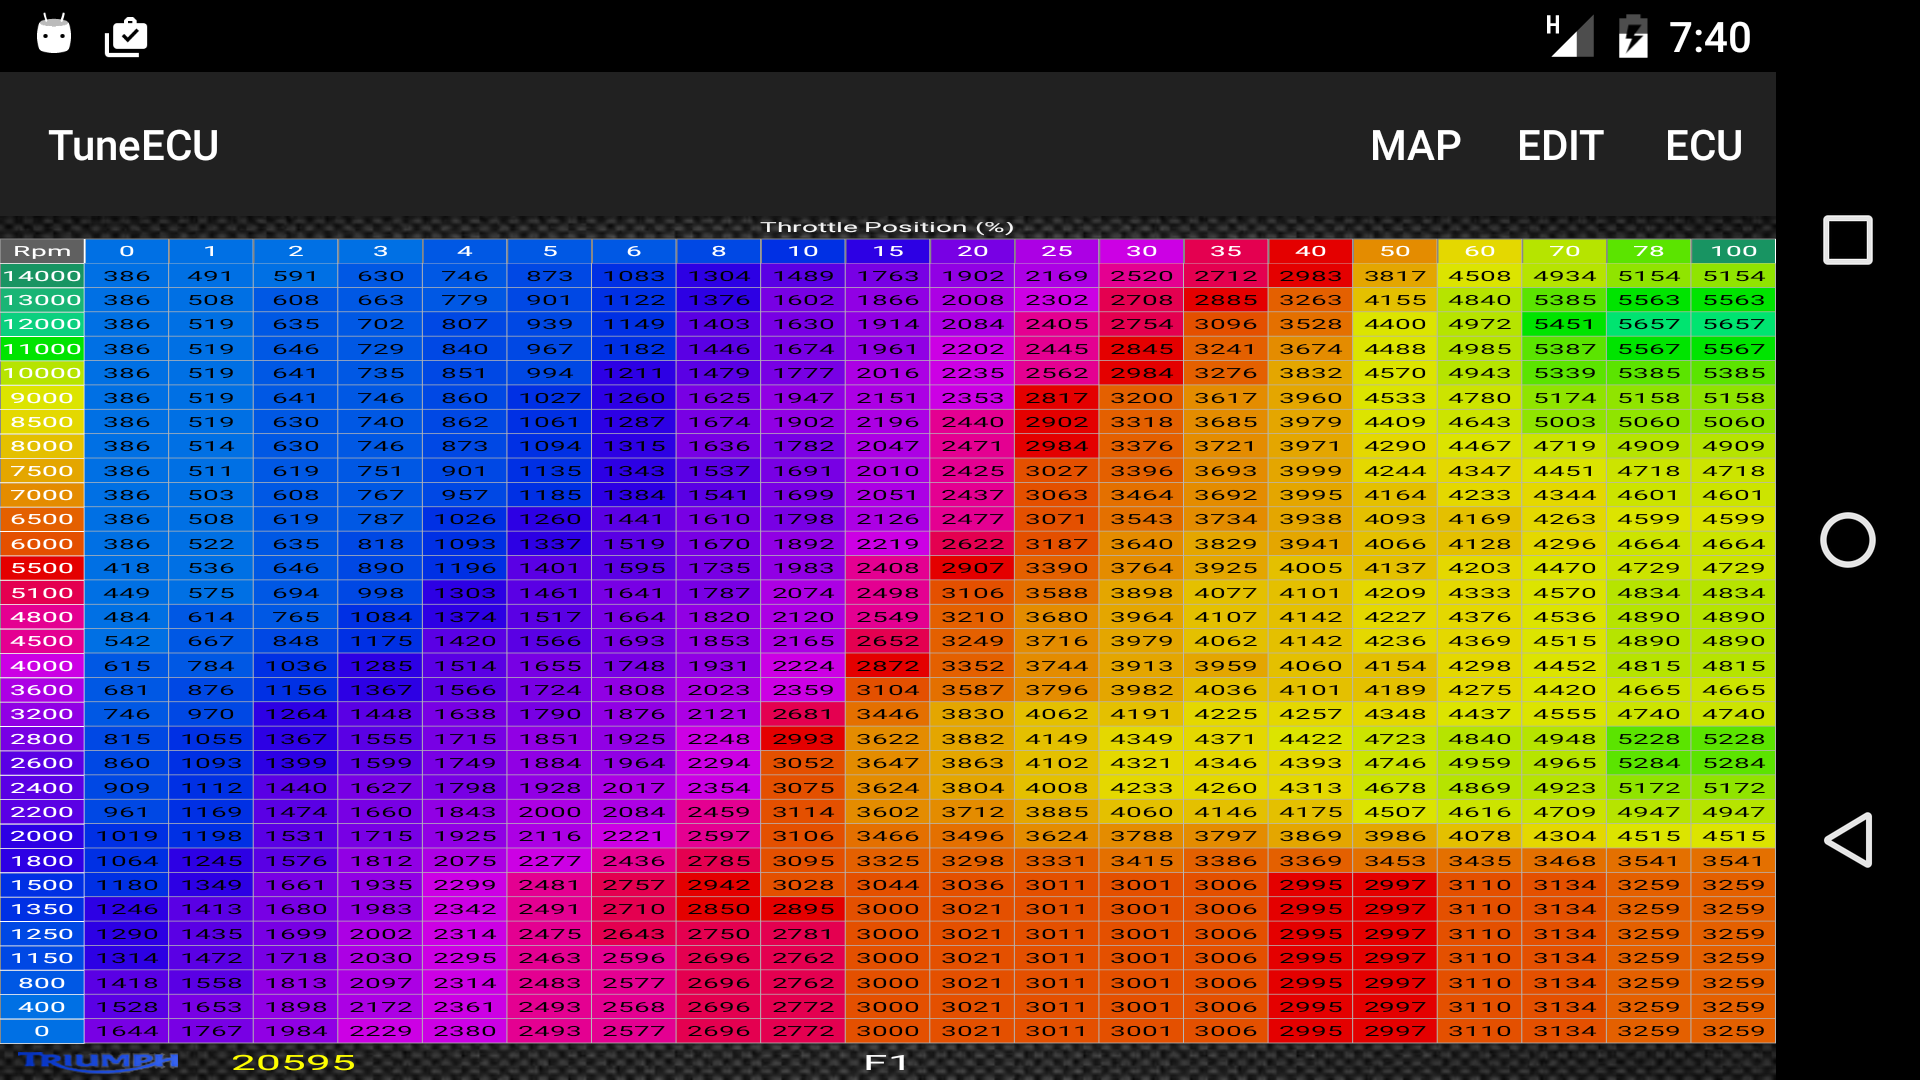Tap the green cell with value 5657 in row 12000, column 78
This screenshot has width=1920, height=1080.
point(1649,324)
